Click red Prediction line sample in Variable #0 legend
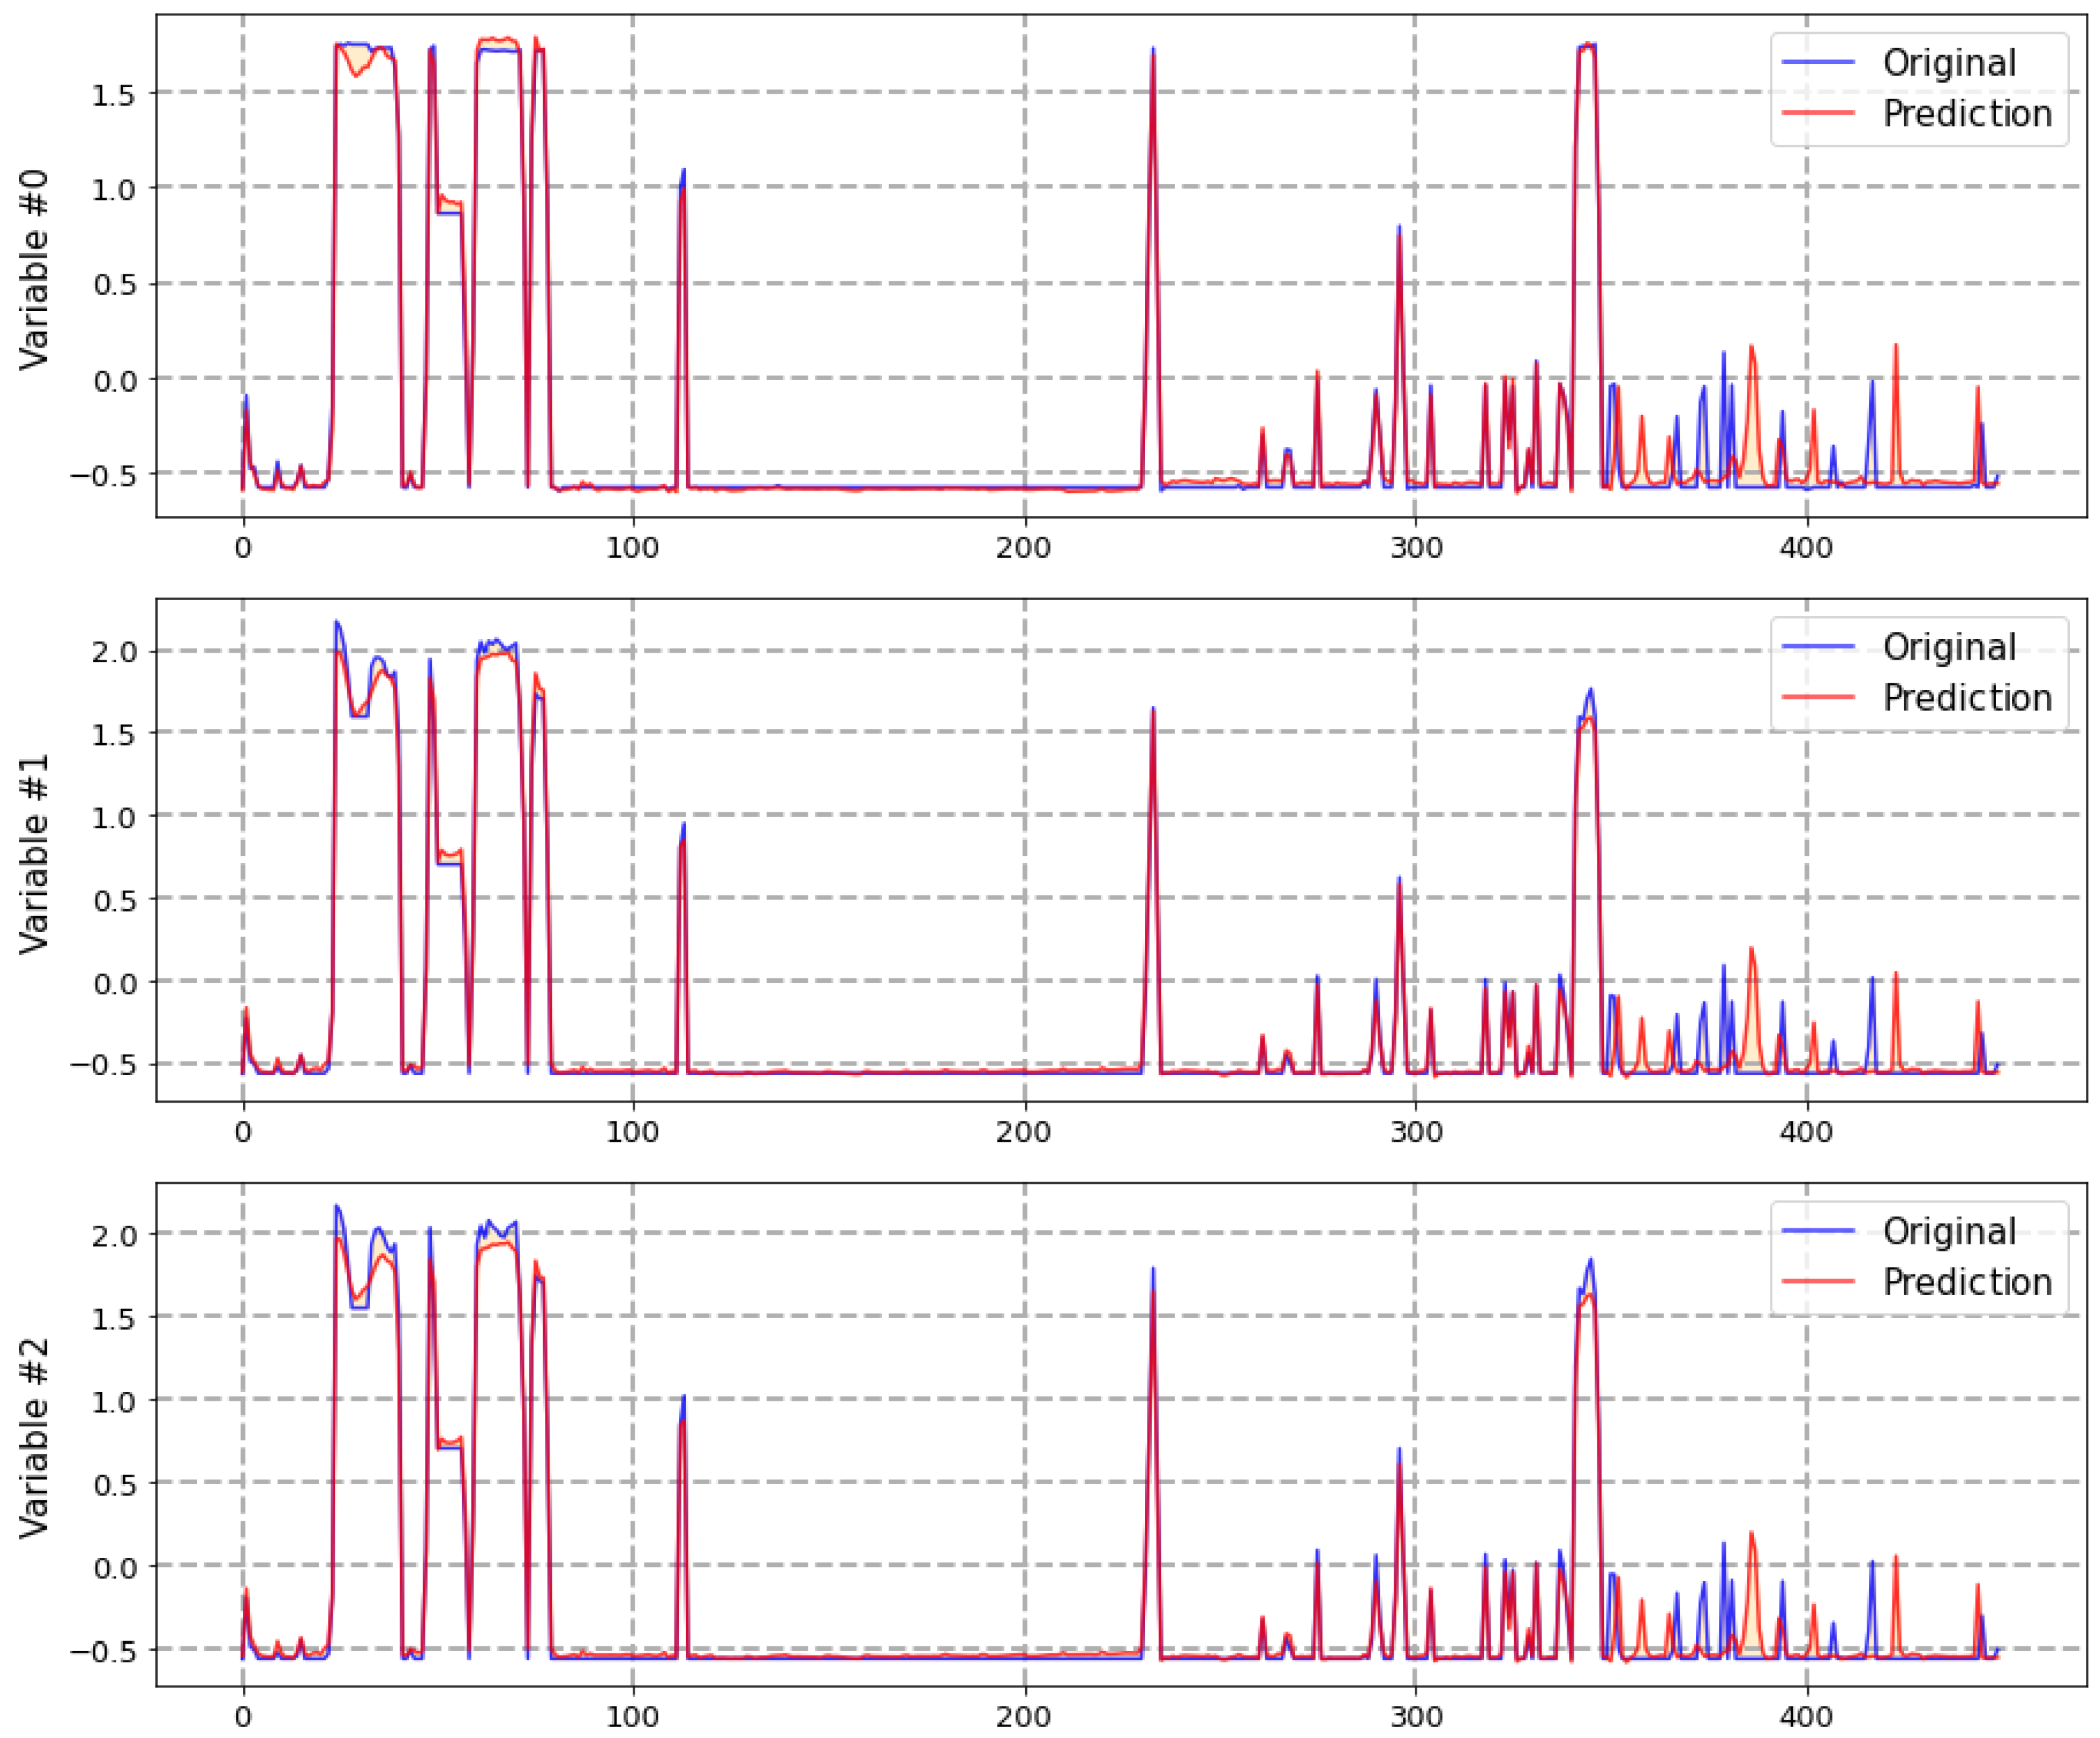Viewport: 2100px width, 1738px height. 1818,113
